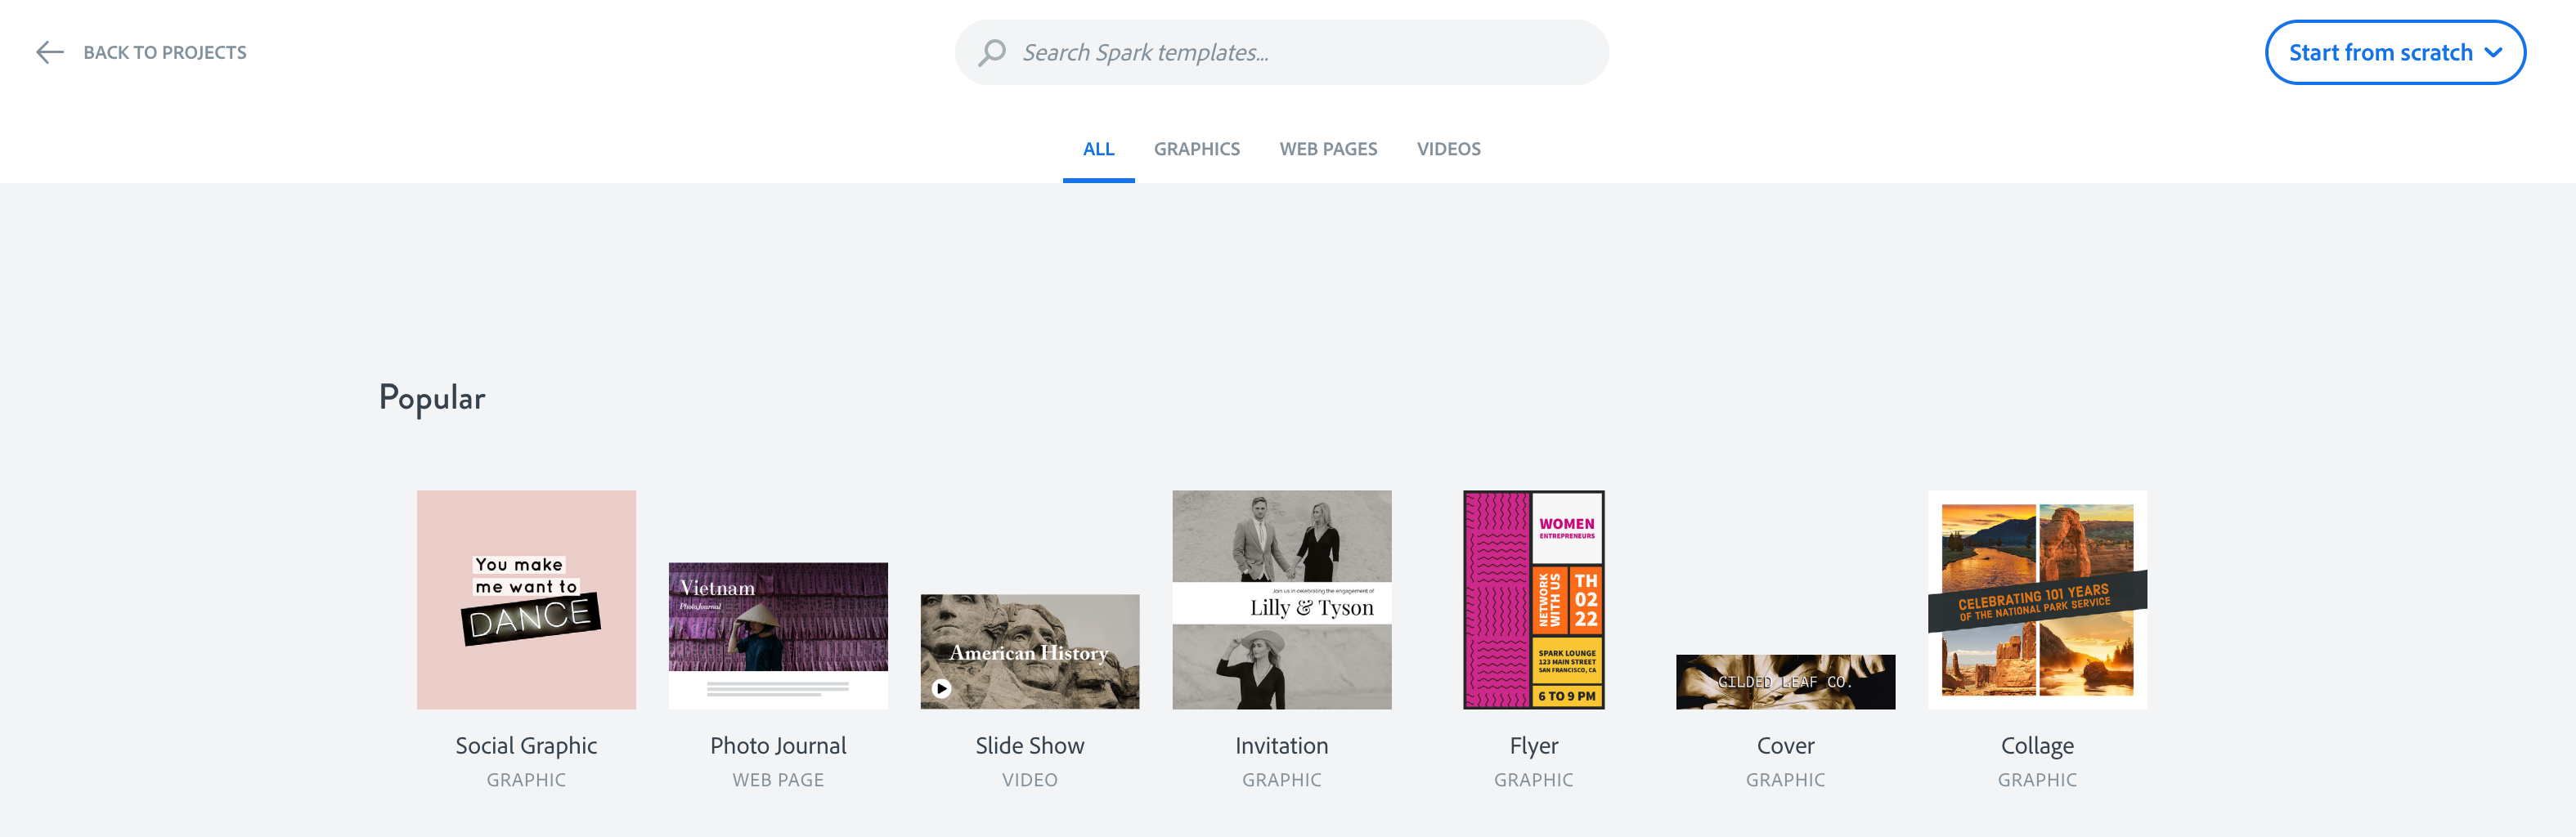The width and height of the screenshot is (2576, 837).
Task: Click the Social Graphic label
Action: 526,745
